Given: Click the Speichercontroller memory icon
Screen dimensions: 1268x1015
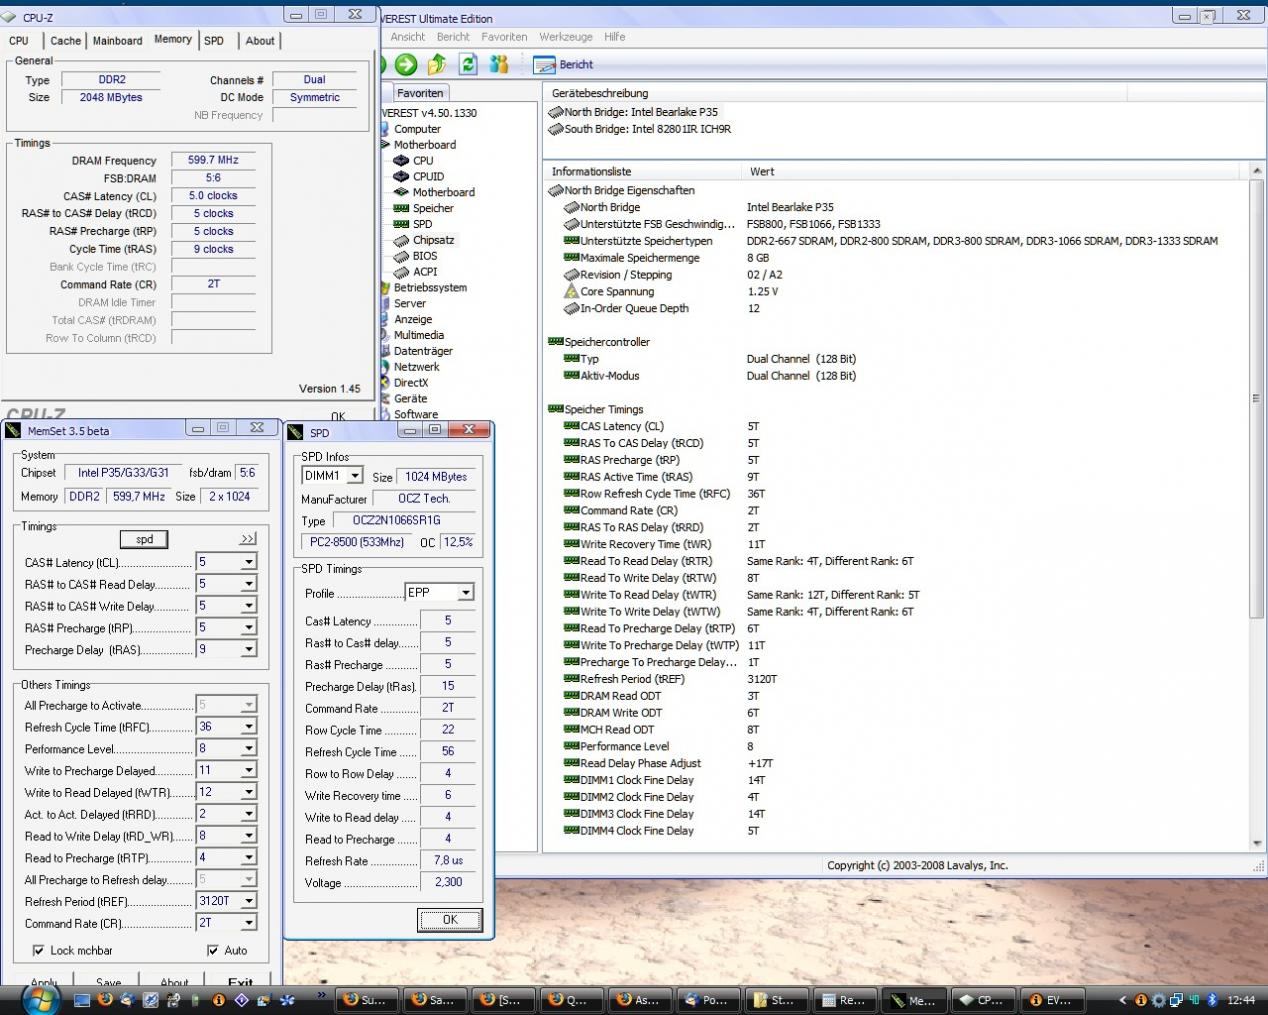Looking at the screenshot, I should 555,342.
